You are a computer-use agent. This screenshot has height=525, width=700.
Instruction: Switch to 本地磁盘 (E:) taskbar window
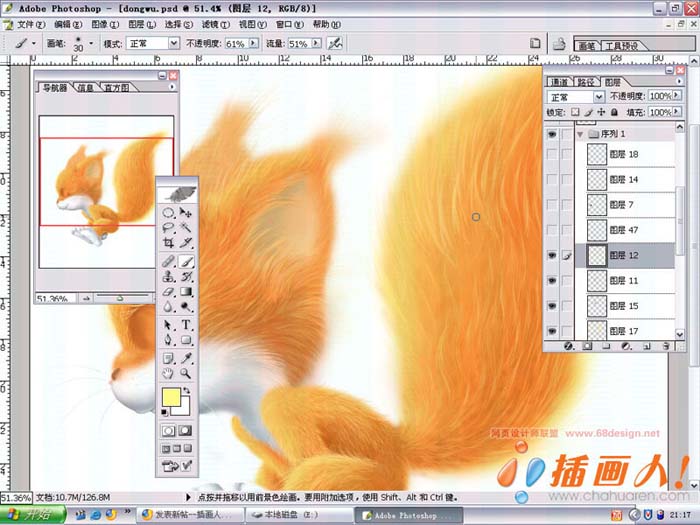pyautogui.click(x=298, y=515)
